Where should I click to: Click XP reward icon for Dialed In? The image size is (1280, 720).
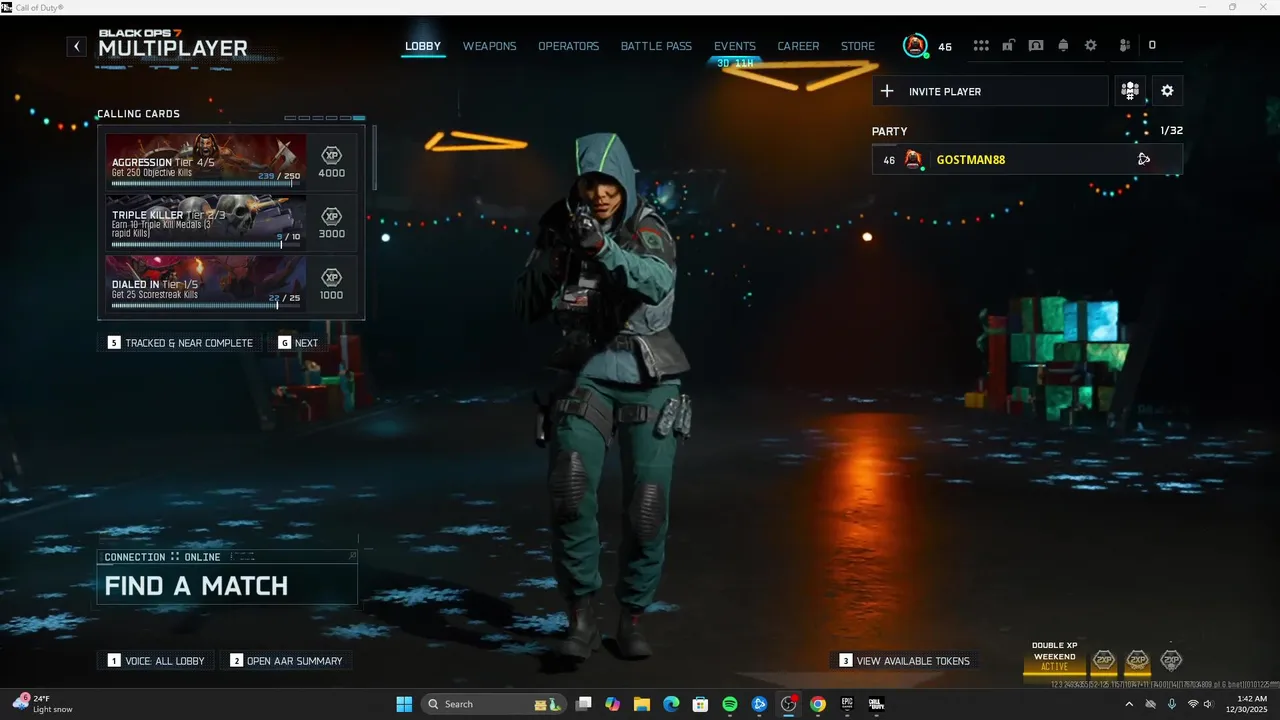(331, 277)
